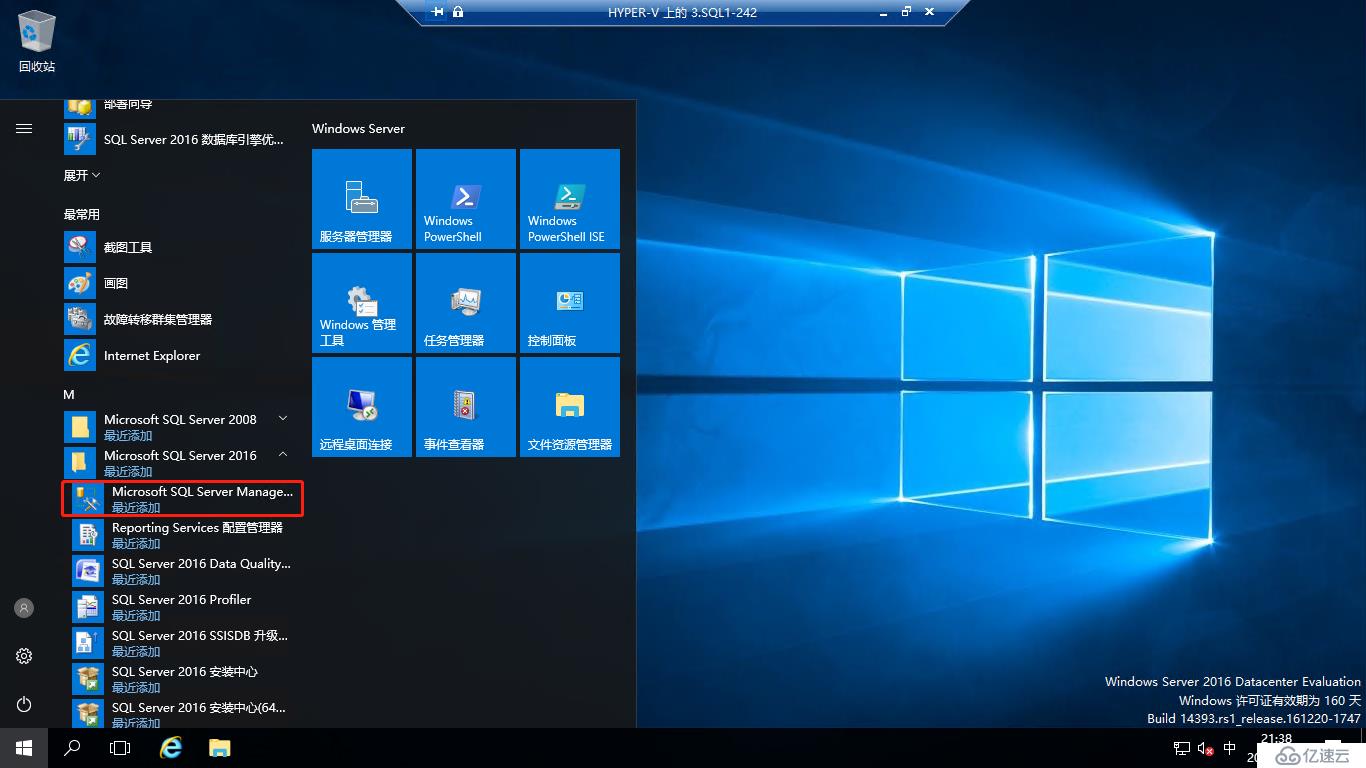Open SQL Server 2016 安装中心(64...) entry
This screenshot has width=1366, height=768.
(182, 712)
